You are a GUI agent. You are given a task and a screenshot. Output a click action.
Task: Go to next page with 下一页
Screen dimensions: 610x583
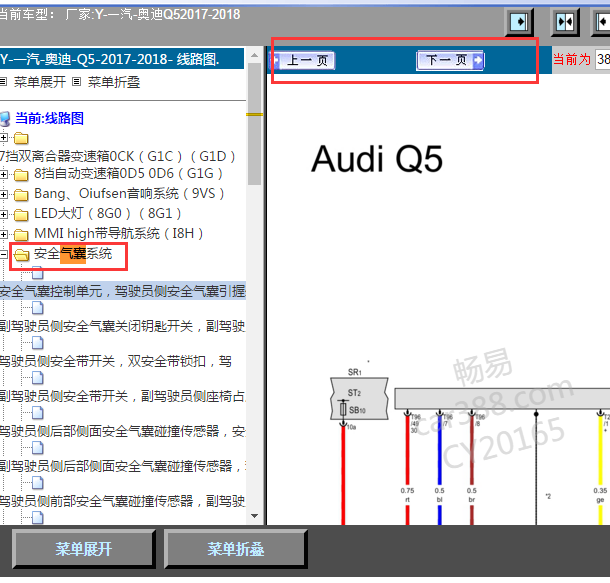[450, 60]
